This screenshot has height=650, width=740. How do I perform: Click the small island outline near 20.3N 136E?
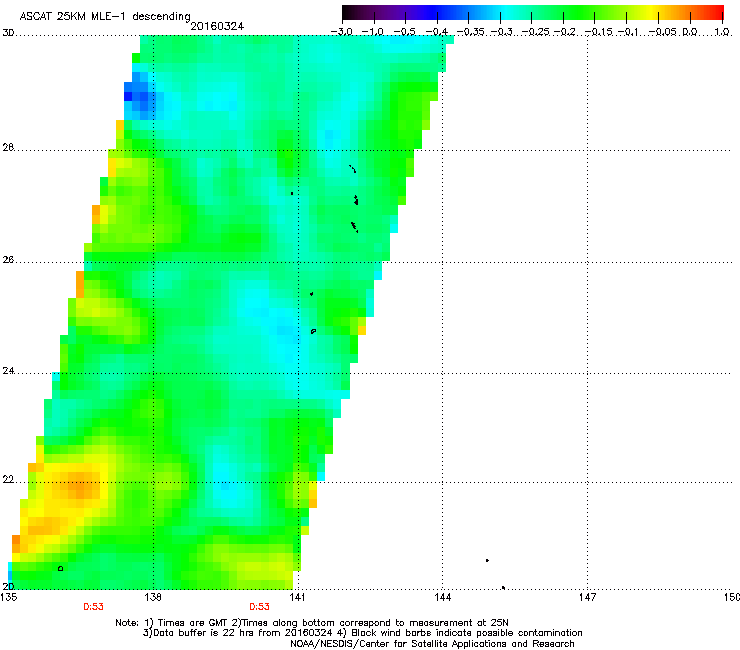click(x=60, y=569)
